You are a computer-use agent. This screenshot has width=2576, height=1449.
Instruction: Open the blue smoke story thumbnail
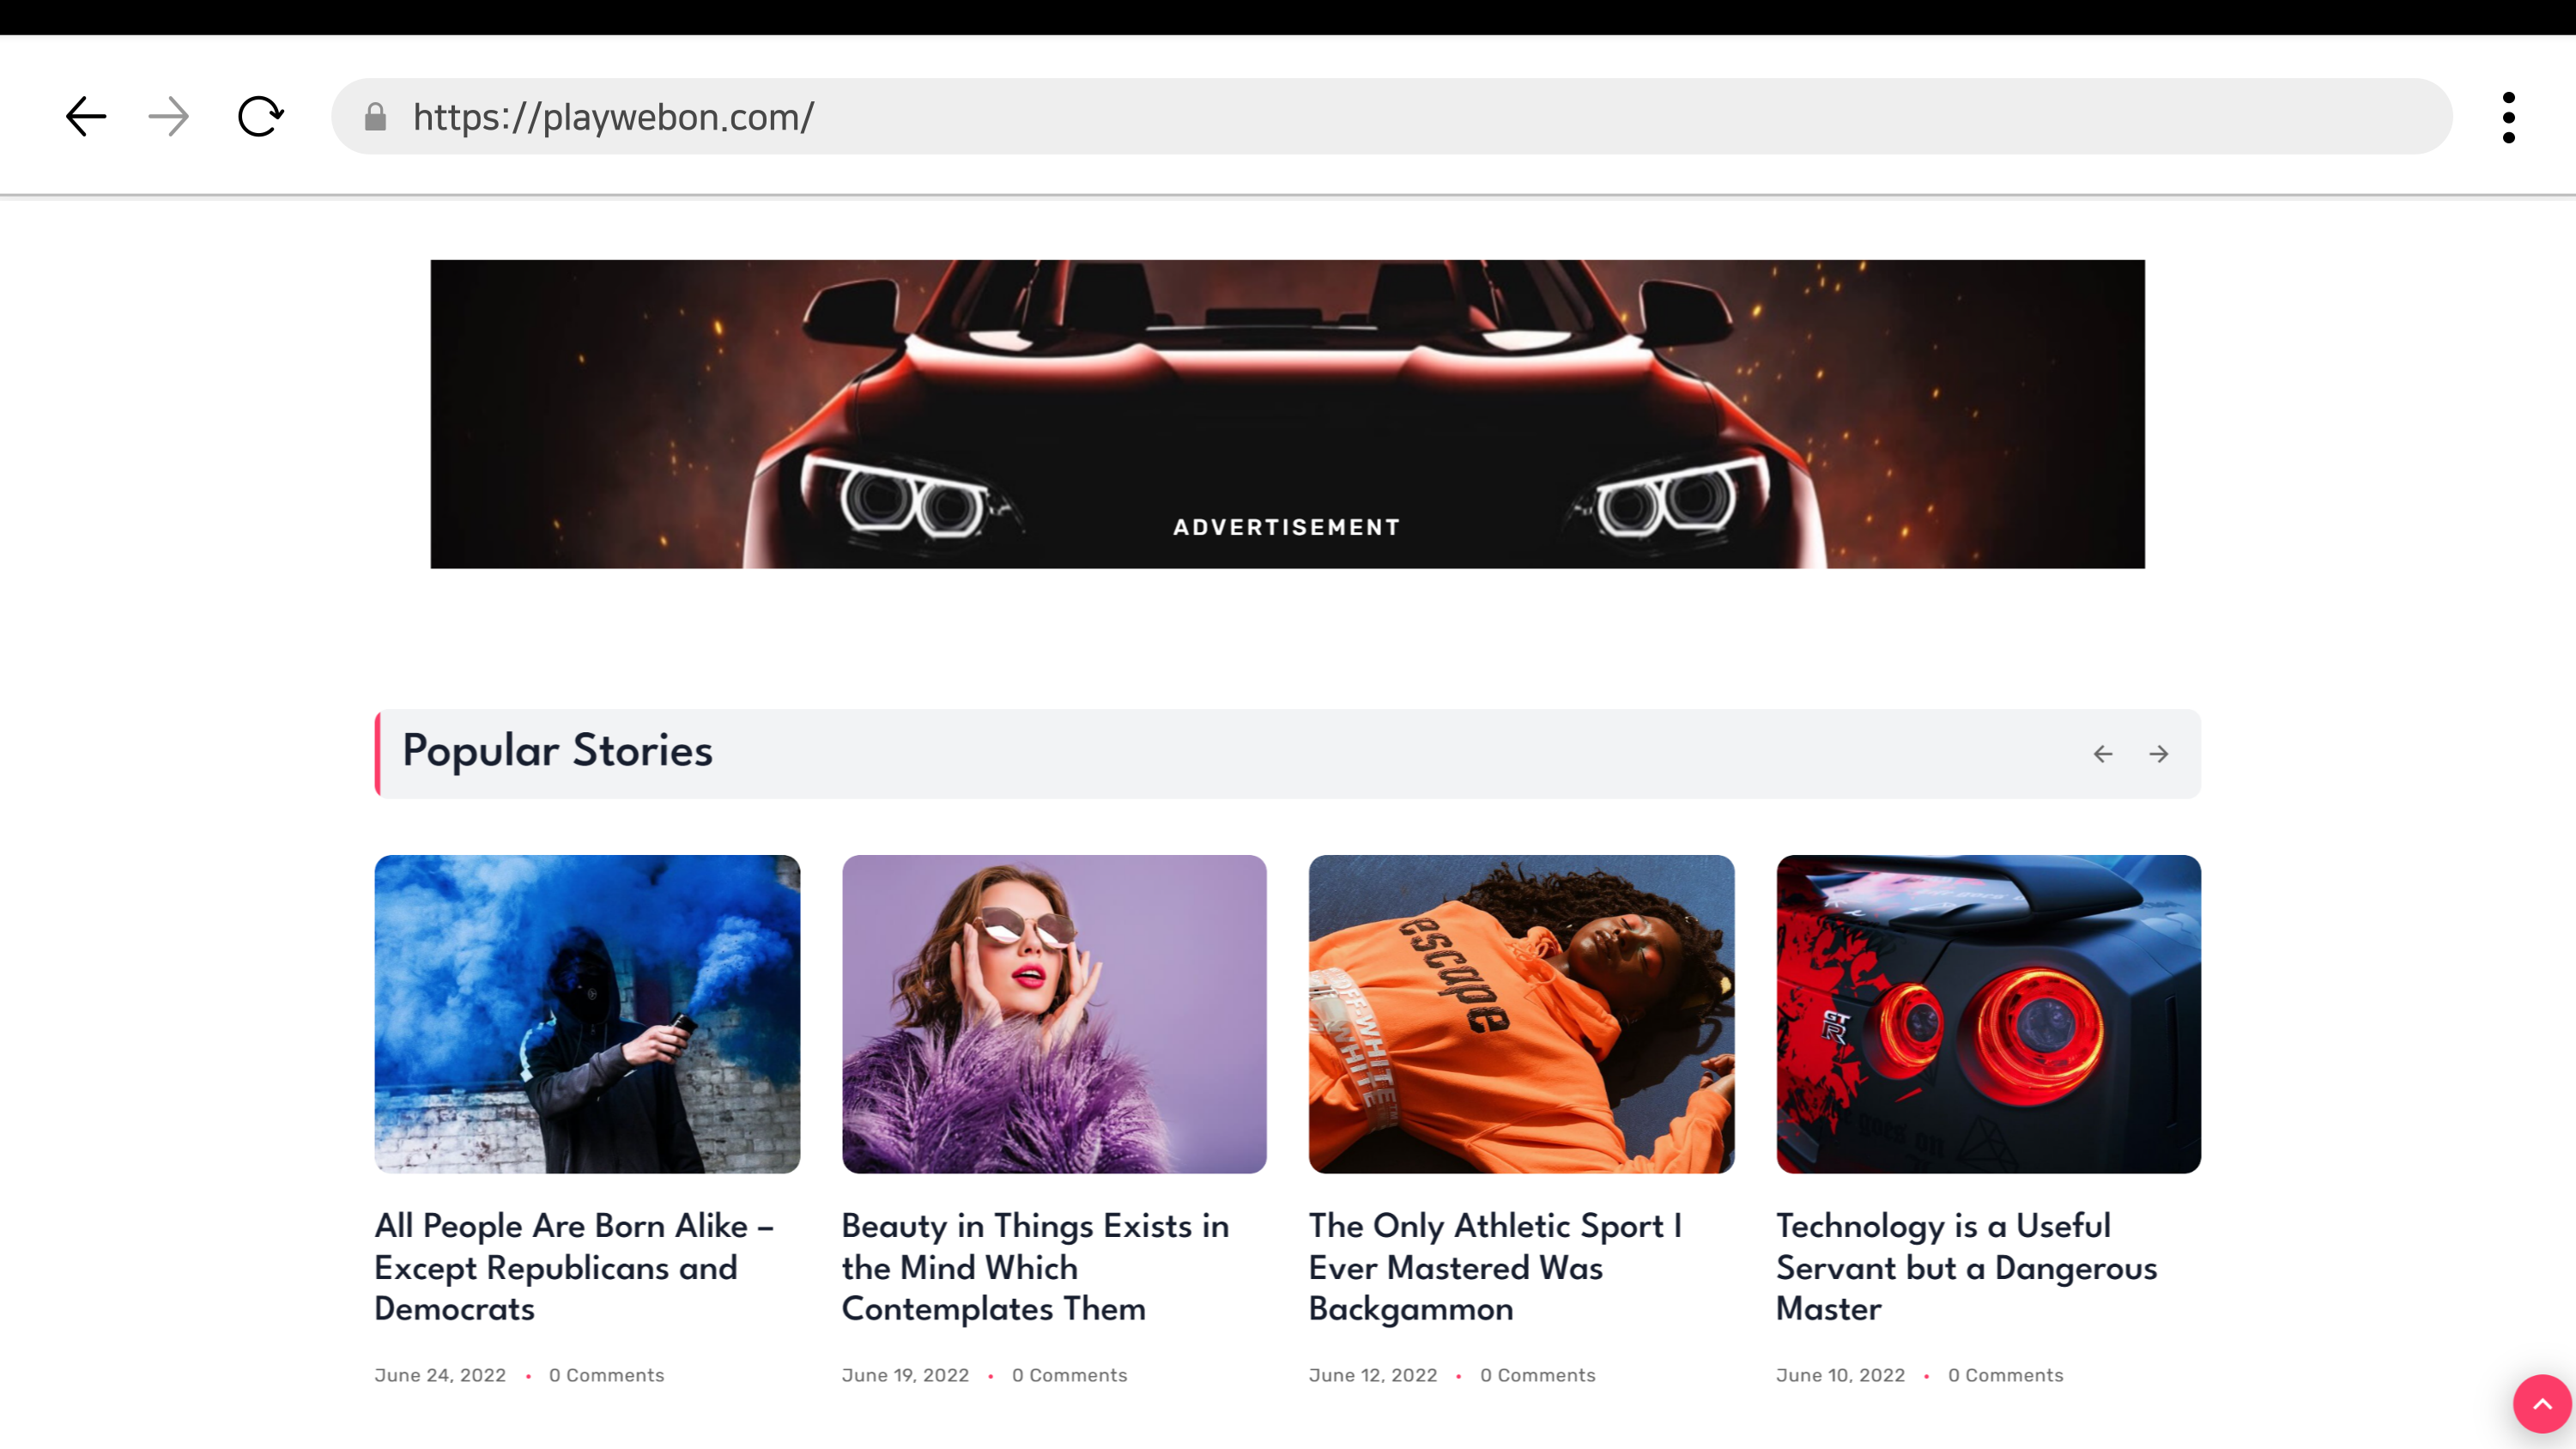pos(587,1013)
